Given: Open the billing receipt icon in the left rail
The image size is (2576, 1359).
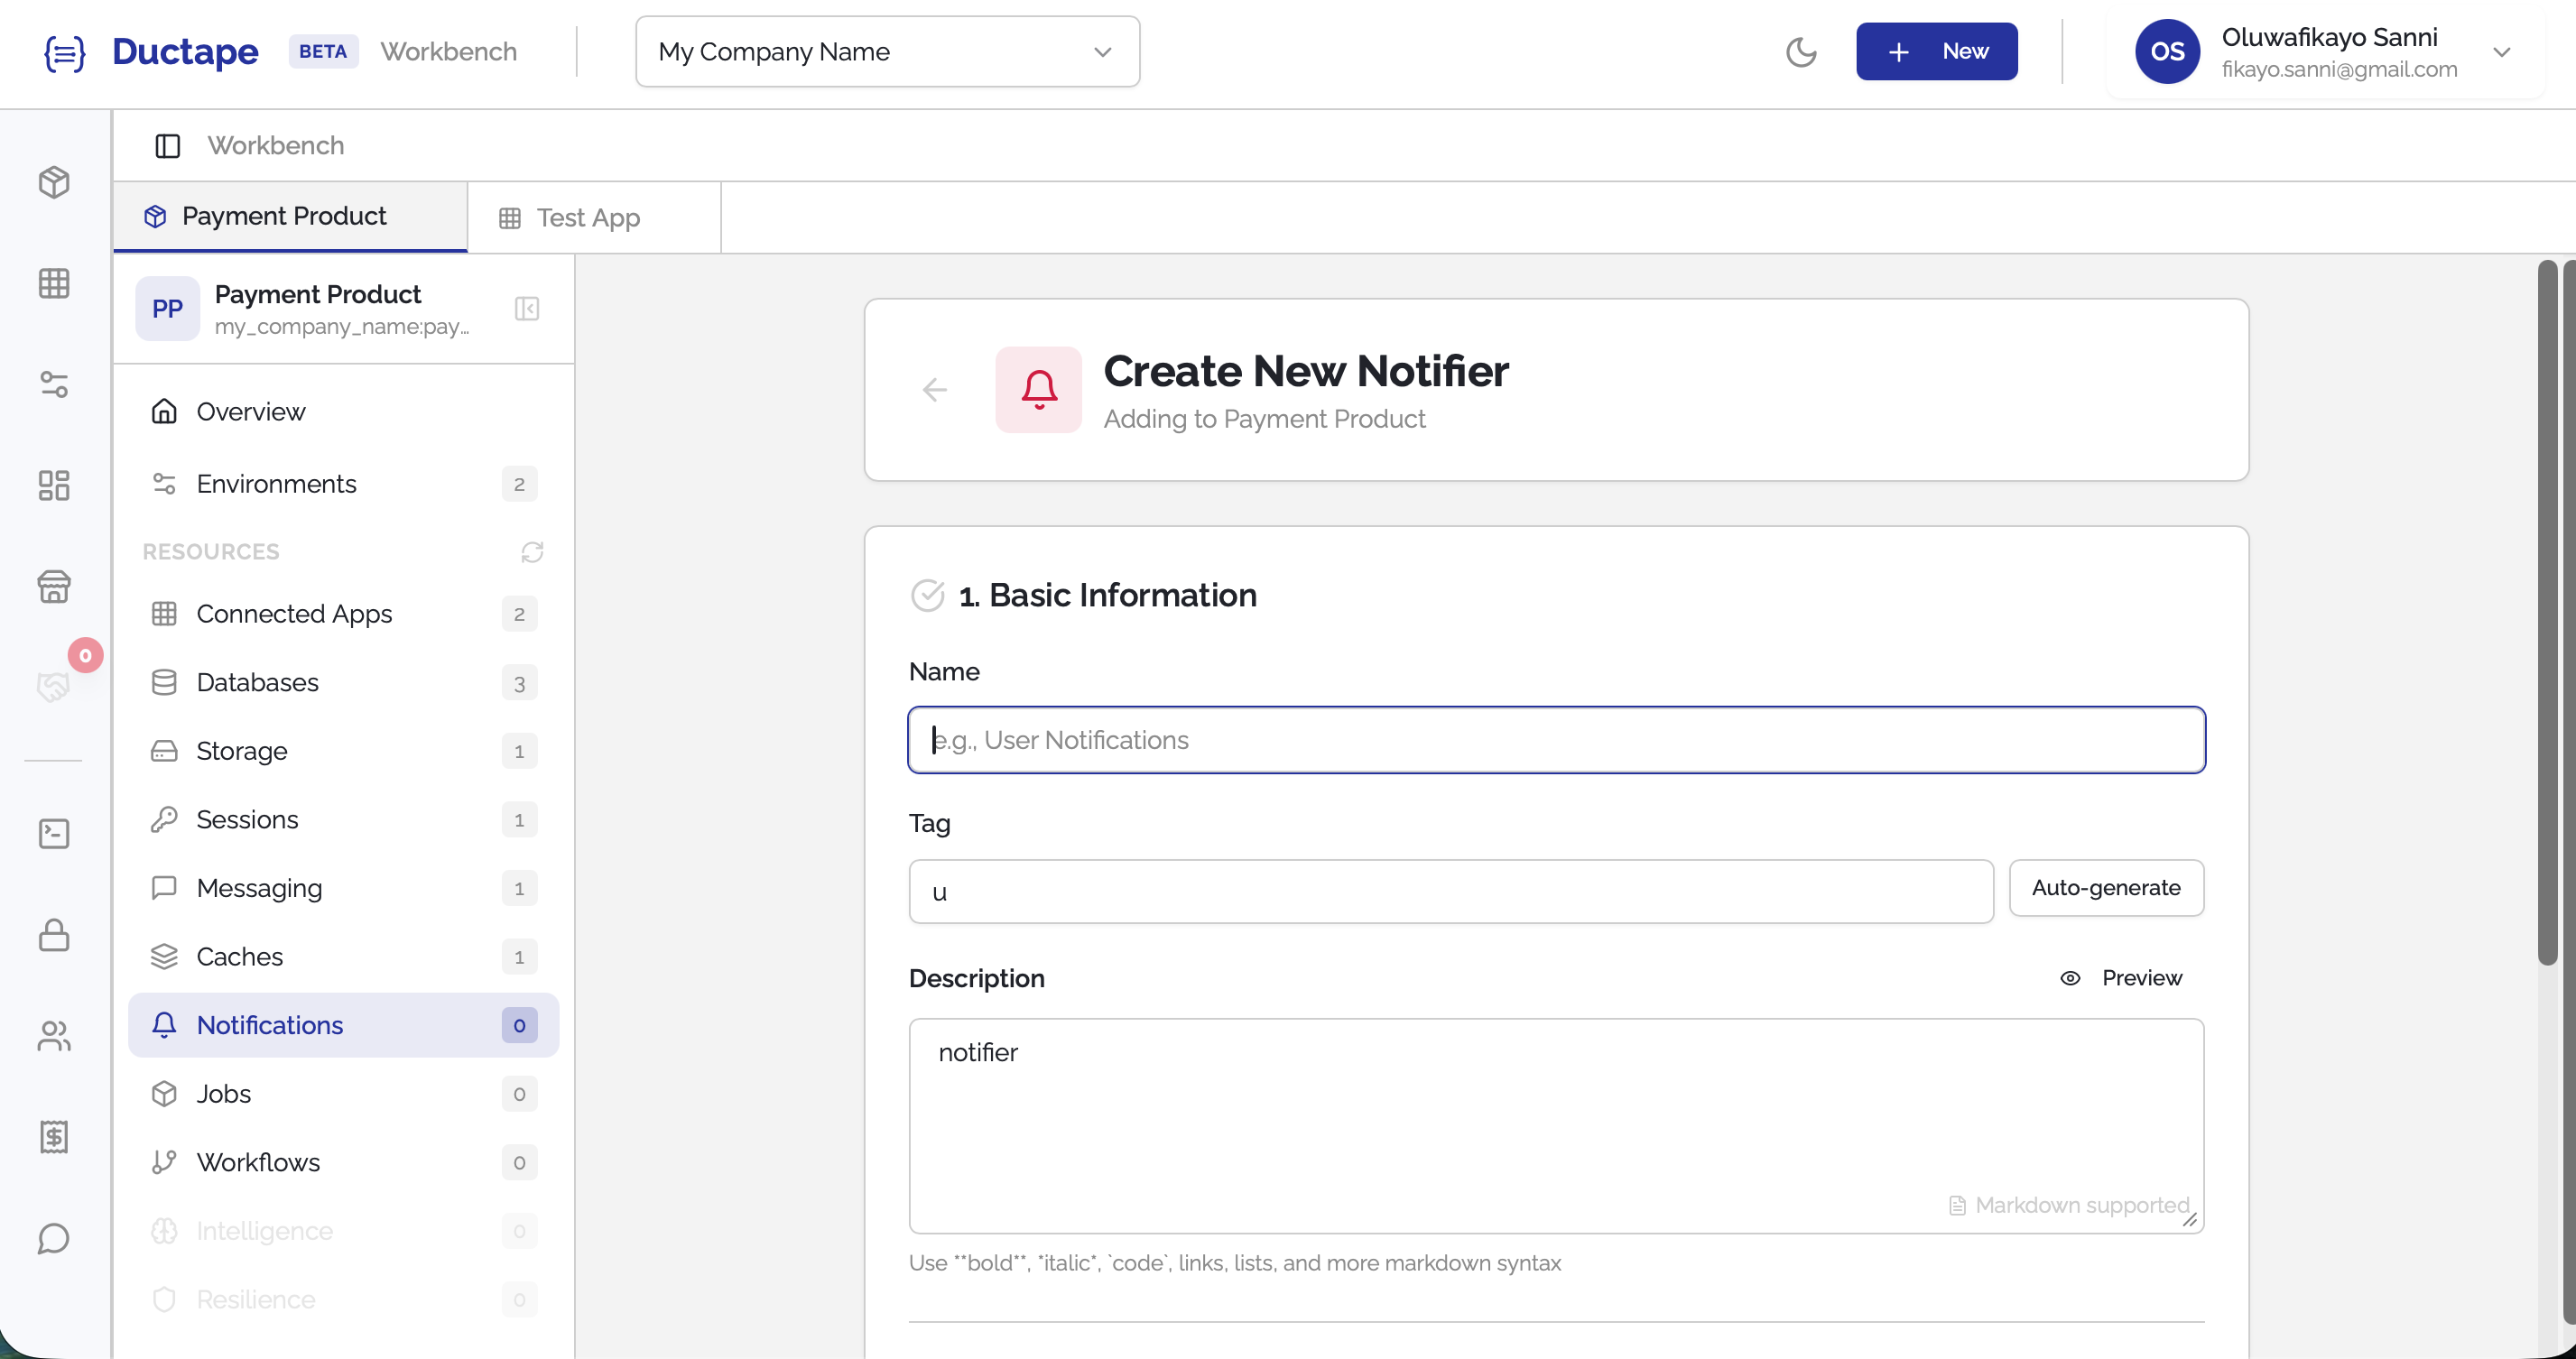Looking at the screenshot, I should [54, 1136].
